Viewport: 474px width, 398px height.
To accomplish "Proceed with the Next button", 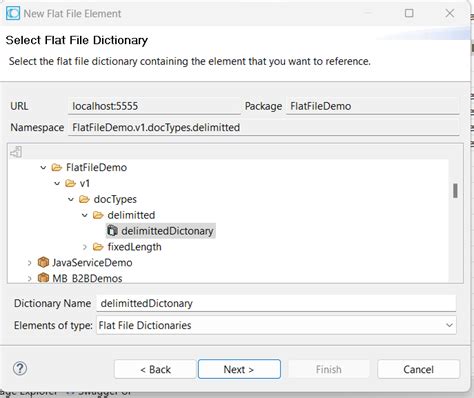I will pyautogui.click(x=239, y=369).
